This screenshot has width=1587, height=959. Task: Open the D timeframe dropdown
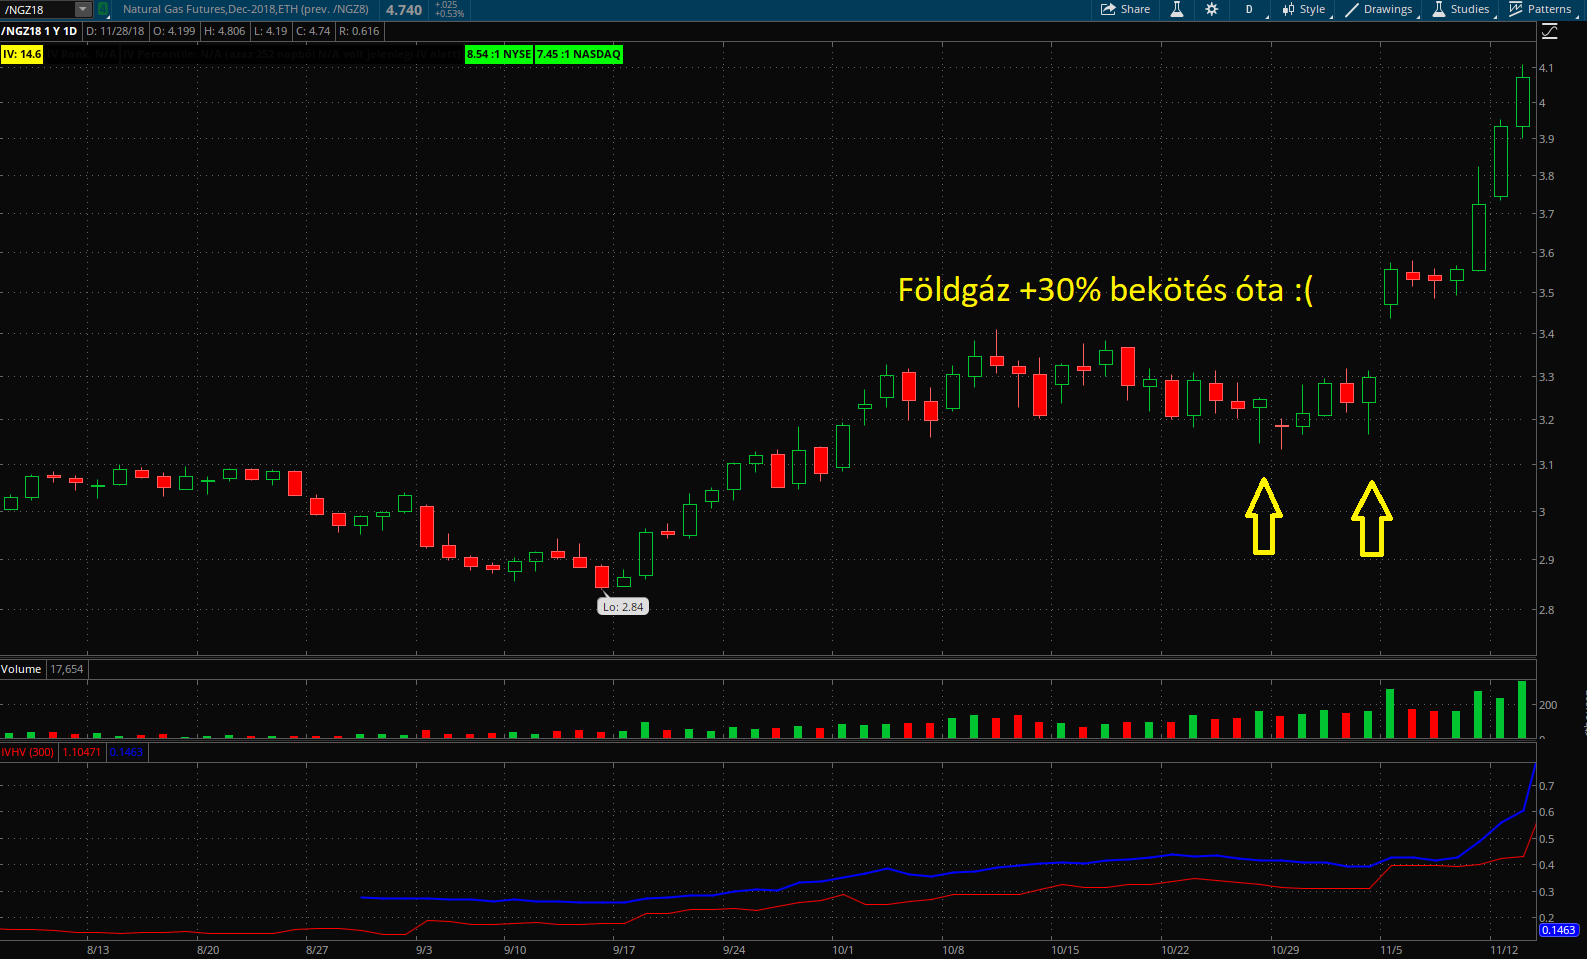coord(1251,9)
